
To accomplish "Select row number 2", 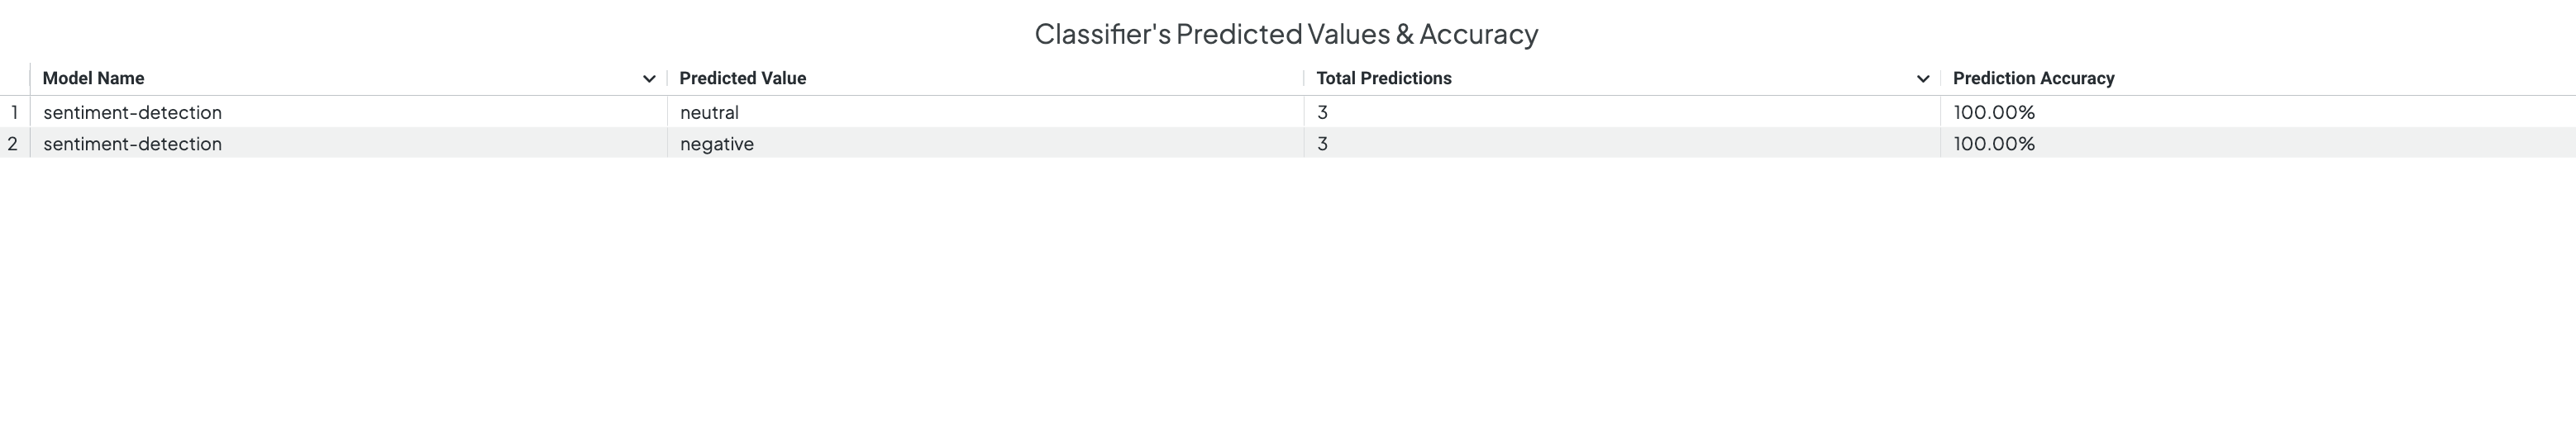I will (15, 143).
